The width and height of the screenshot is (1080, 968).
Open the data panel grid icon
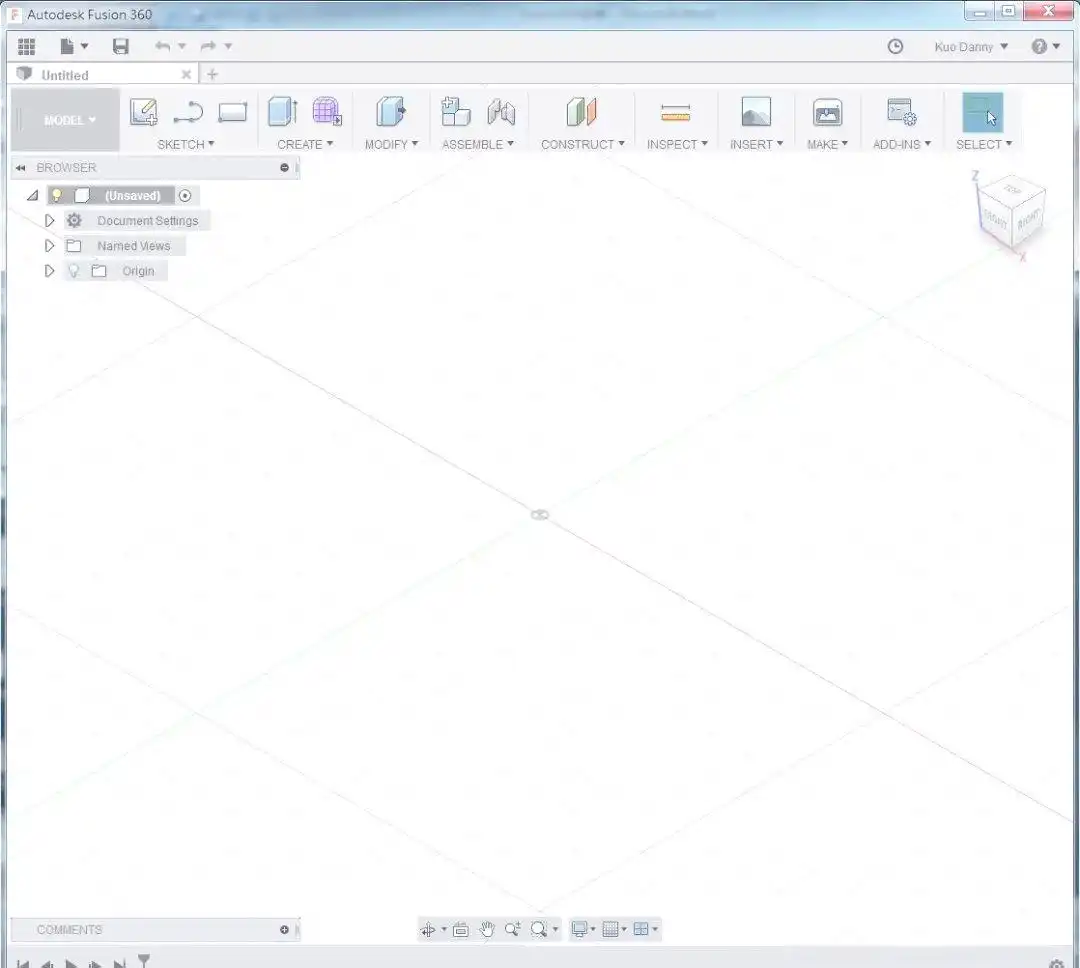pos(26,46)
